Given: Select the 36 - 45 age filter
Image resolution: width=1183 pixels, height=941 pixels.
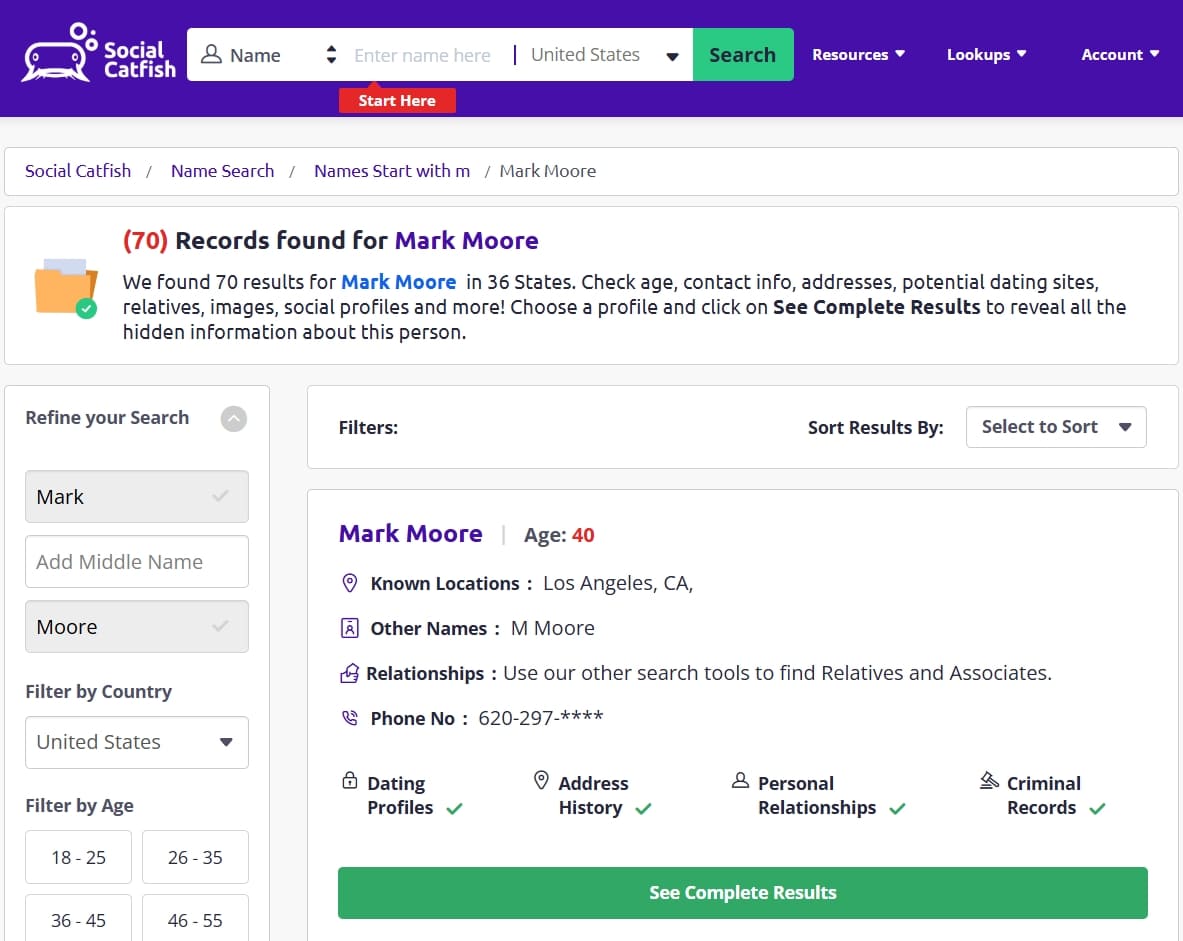Looking at the screenshot, I should pos(78,919).
